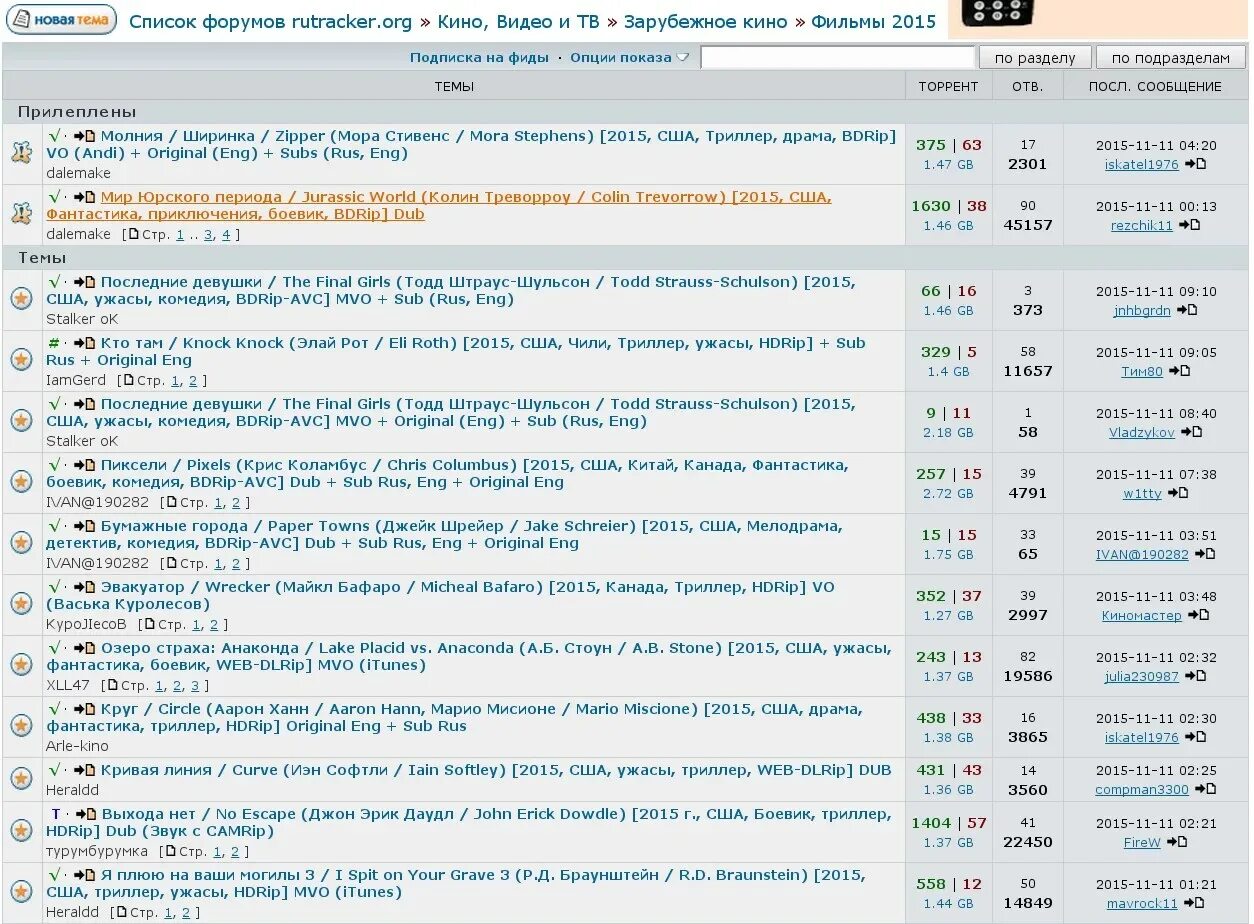Open The Final Girls MVO + Sub topic

451,290
